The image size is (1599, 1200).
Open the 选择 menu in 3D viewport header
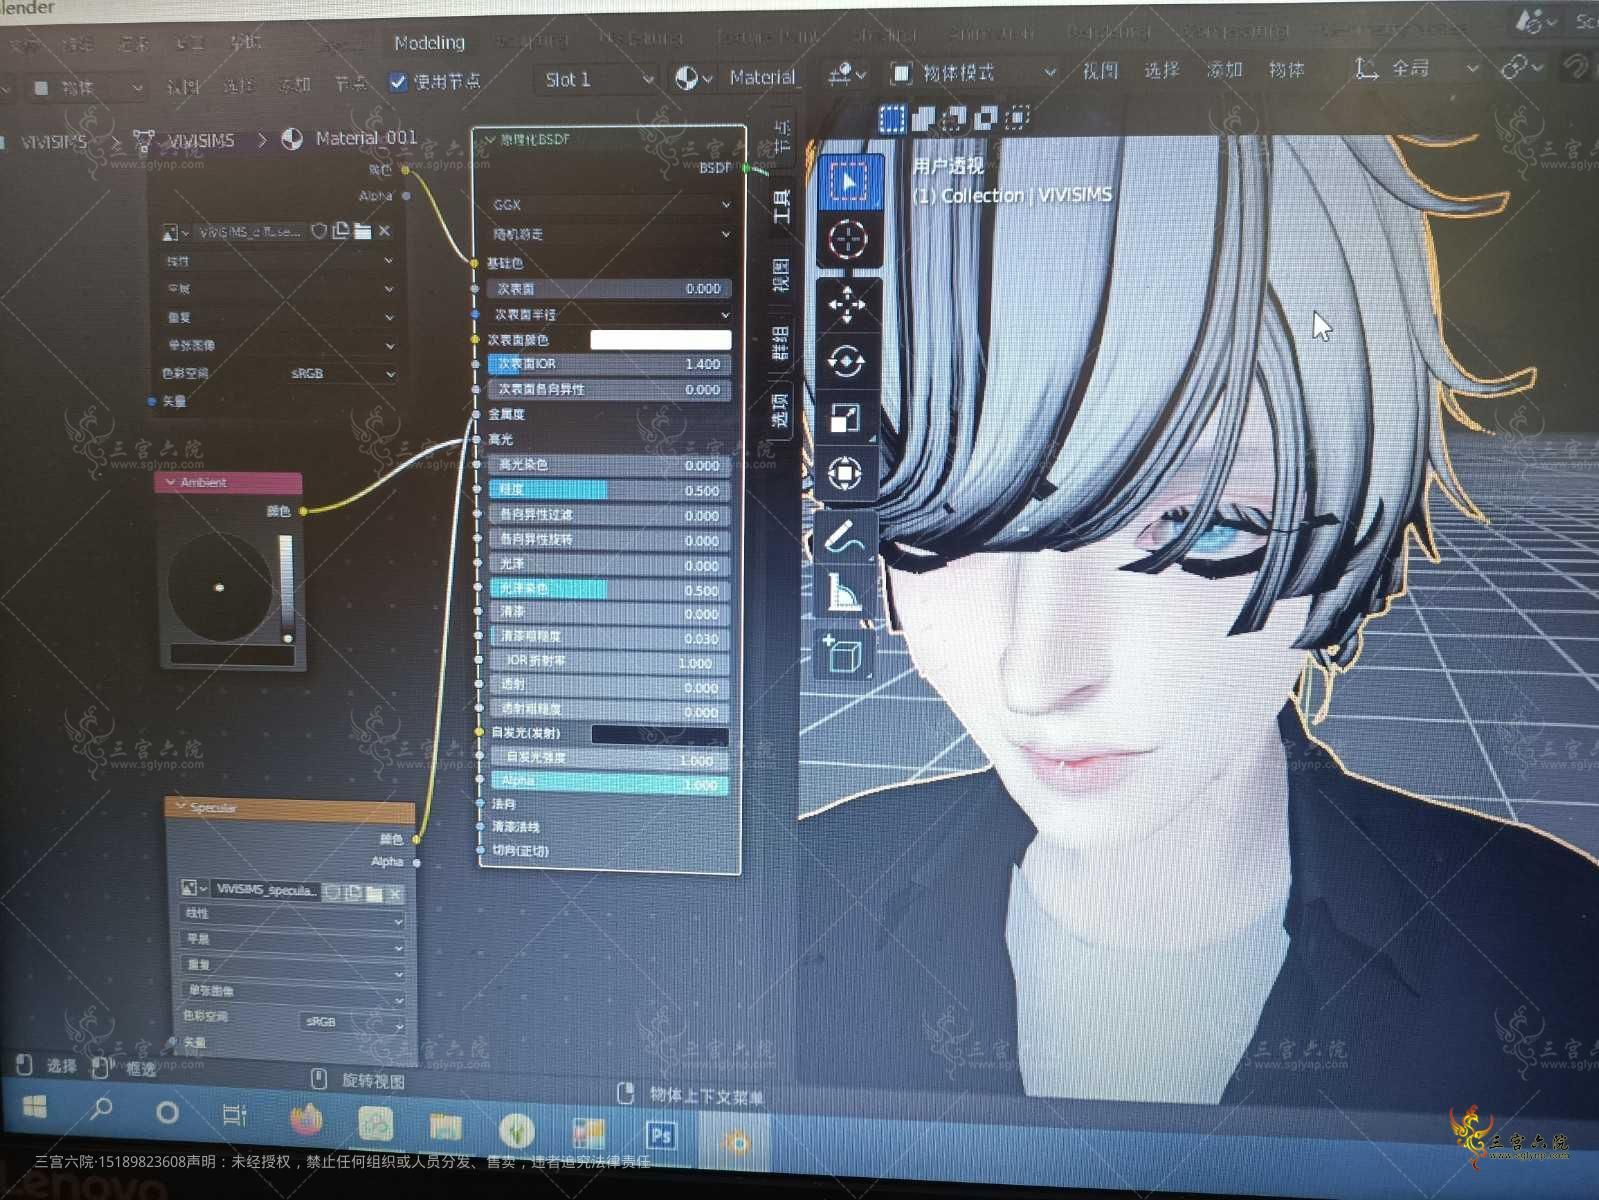[x=1161, y=70]
